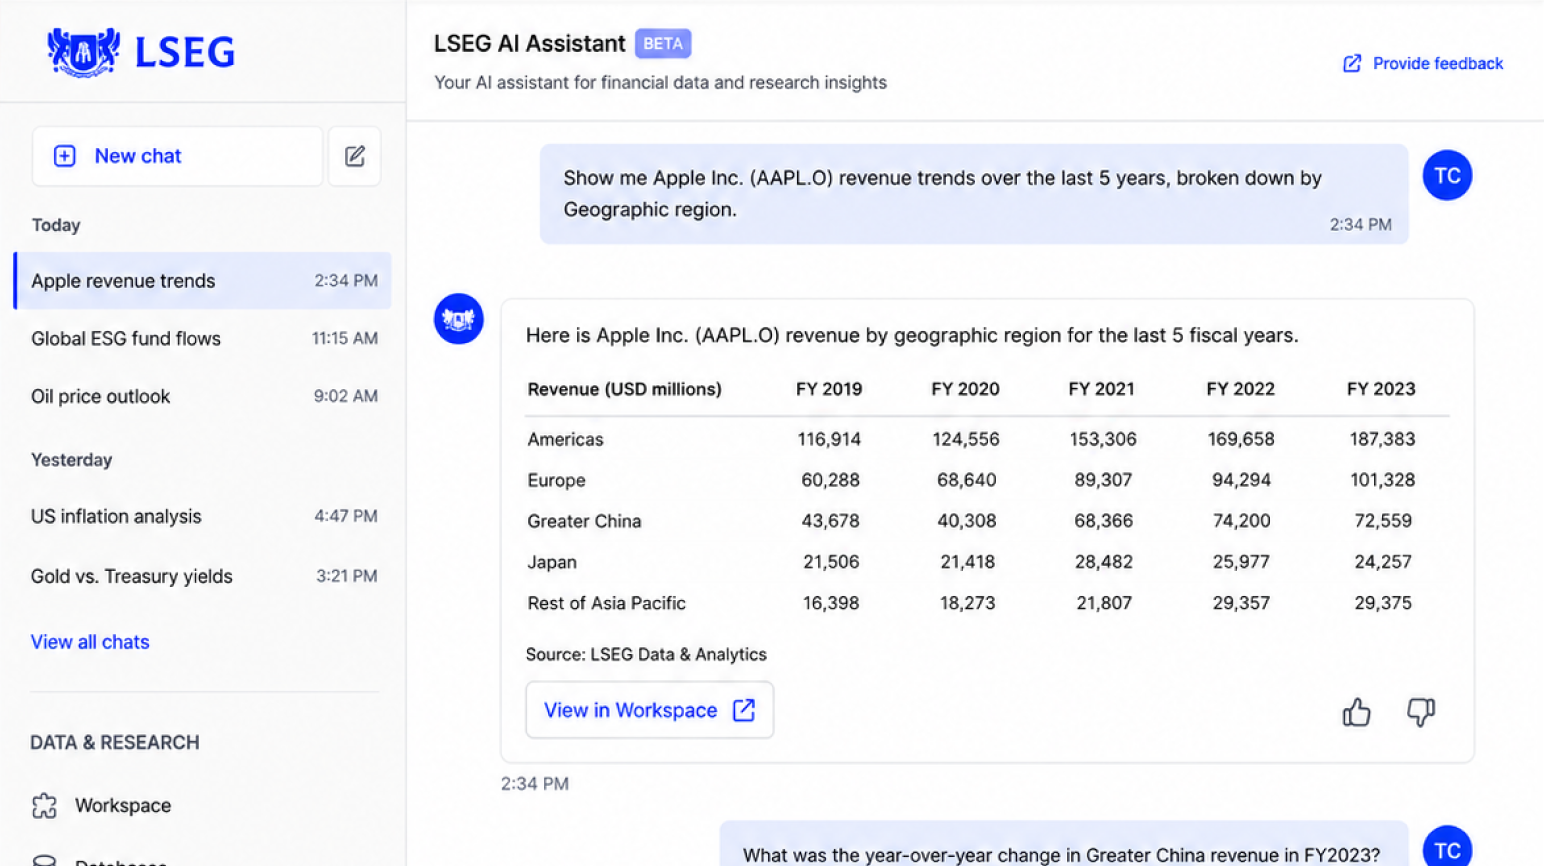
Task: Click the LSEG crest logo icon
Action: tap(84, 51)
